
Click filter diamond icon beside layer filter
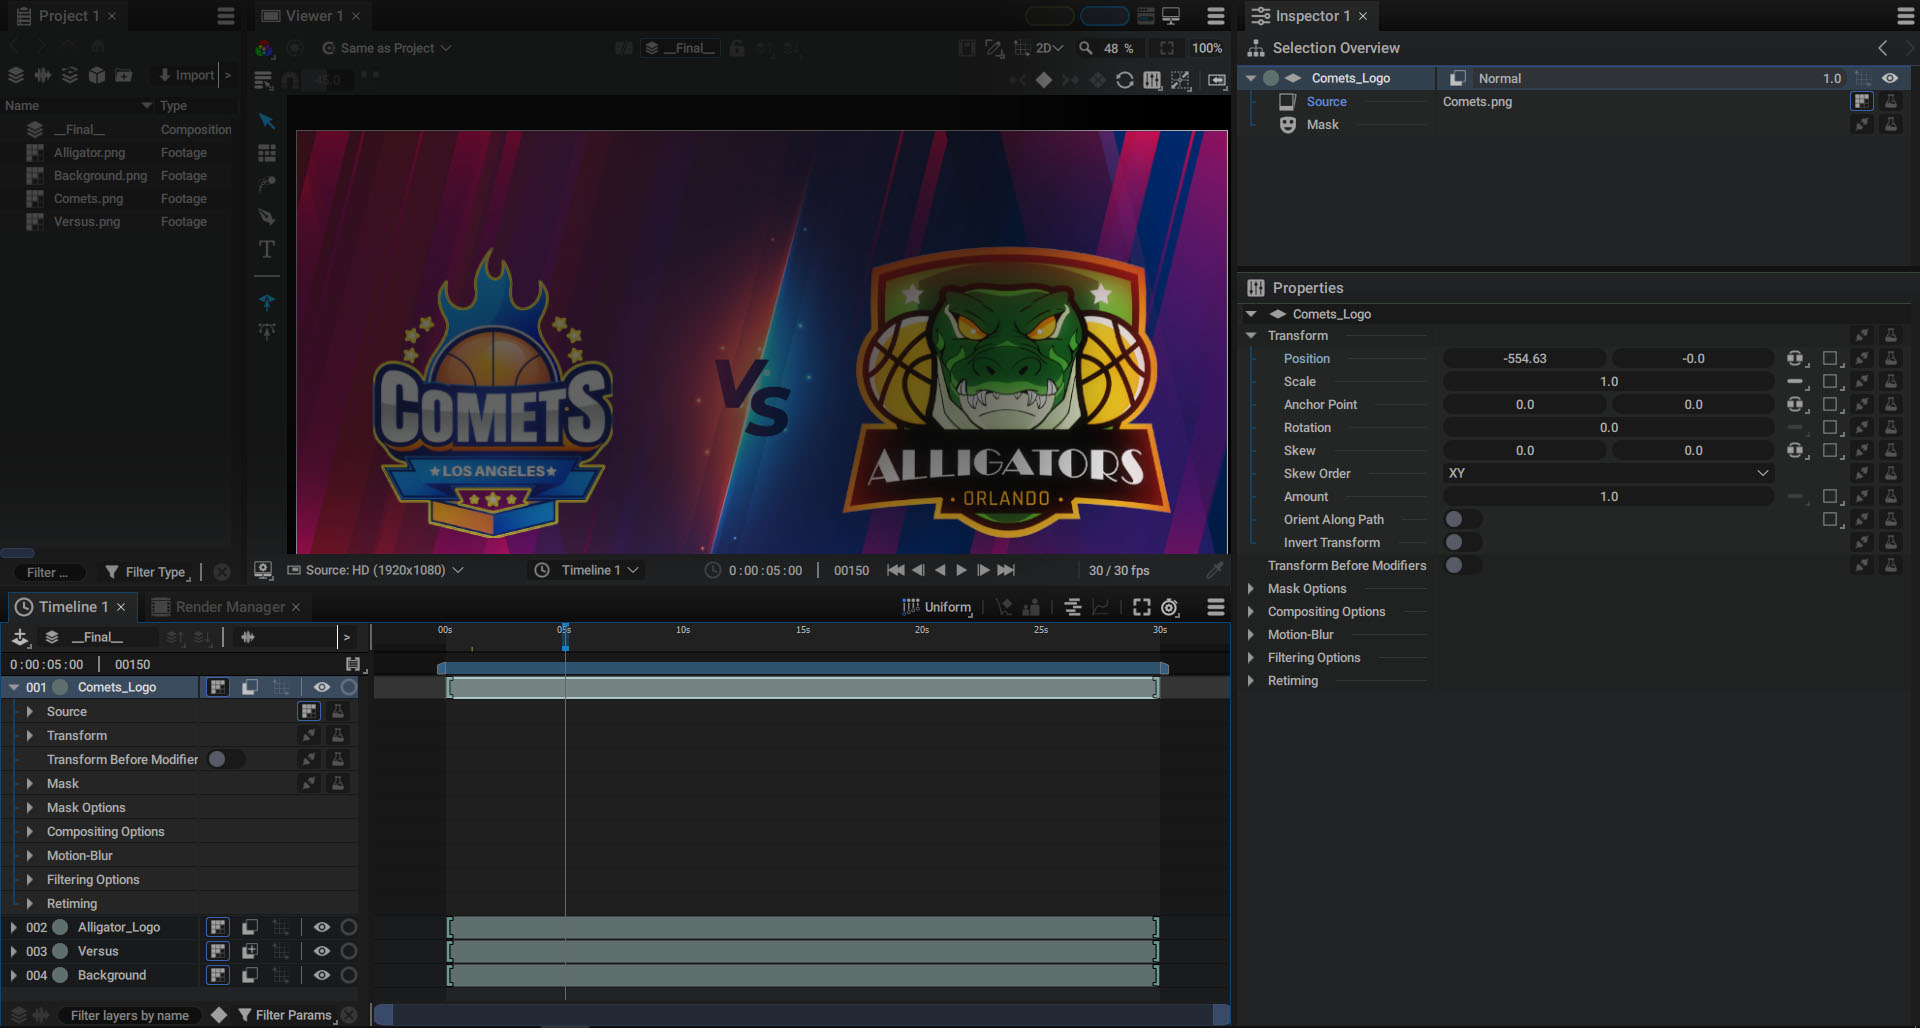(x=219, y=1015)
